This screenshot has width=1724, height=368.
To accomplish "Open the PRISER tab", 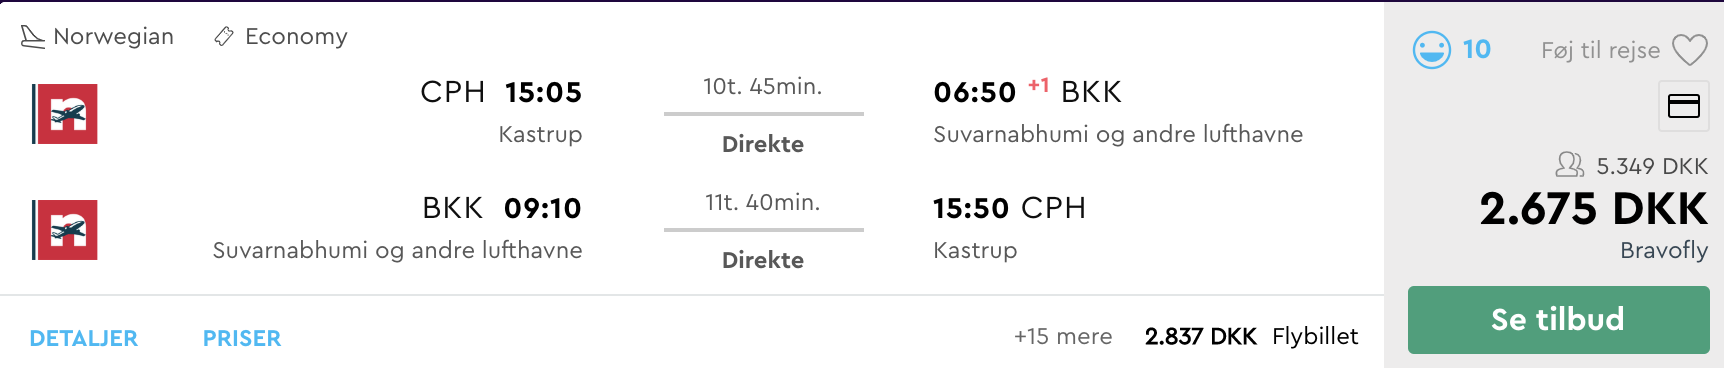I will 242,338.
